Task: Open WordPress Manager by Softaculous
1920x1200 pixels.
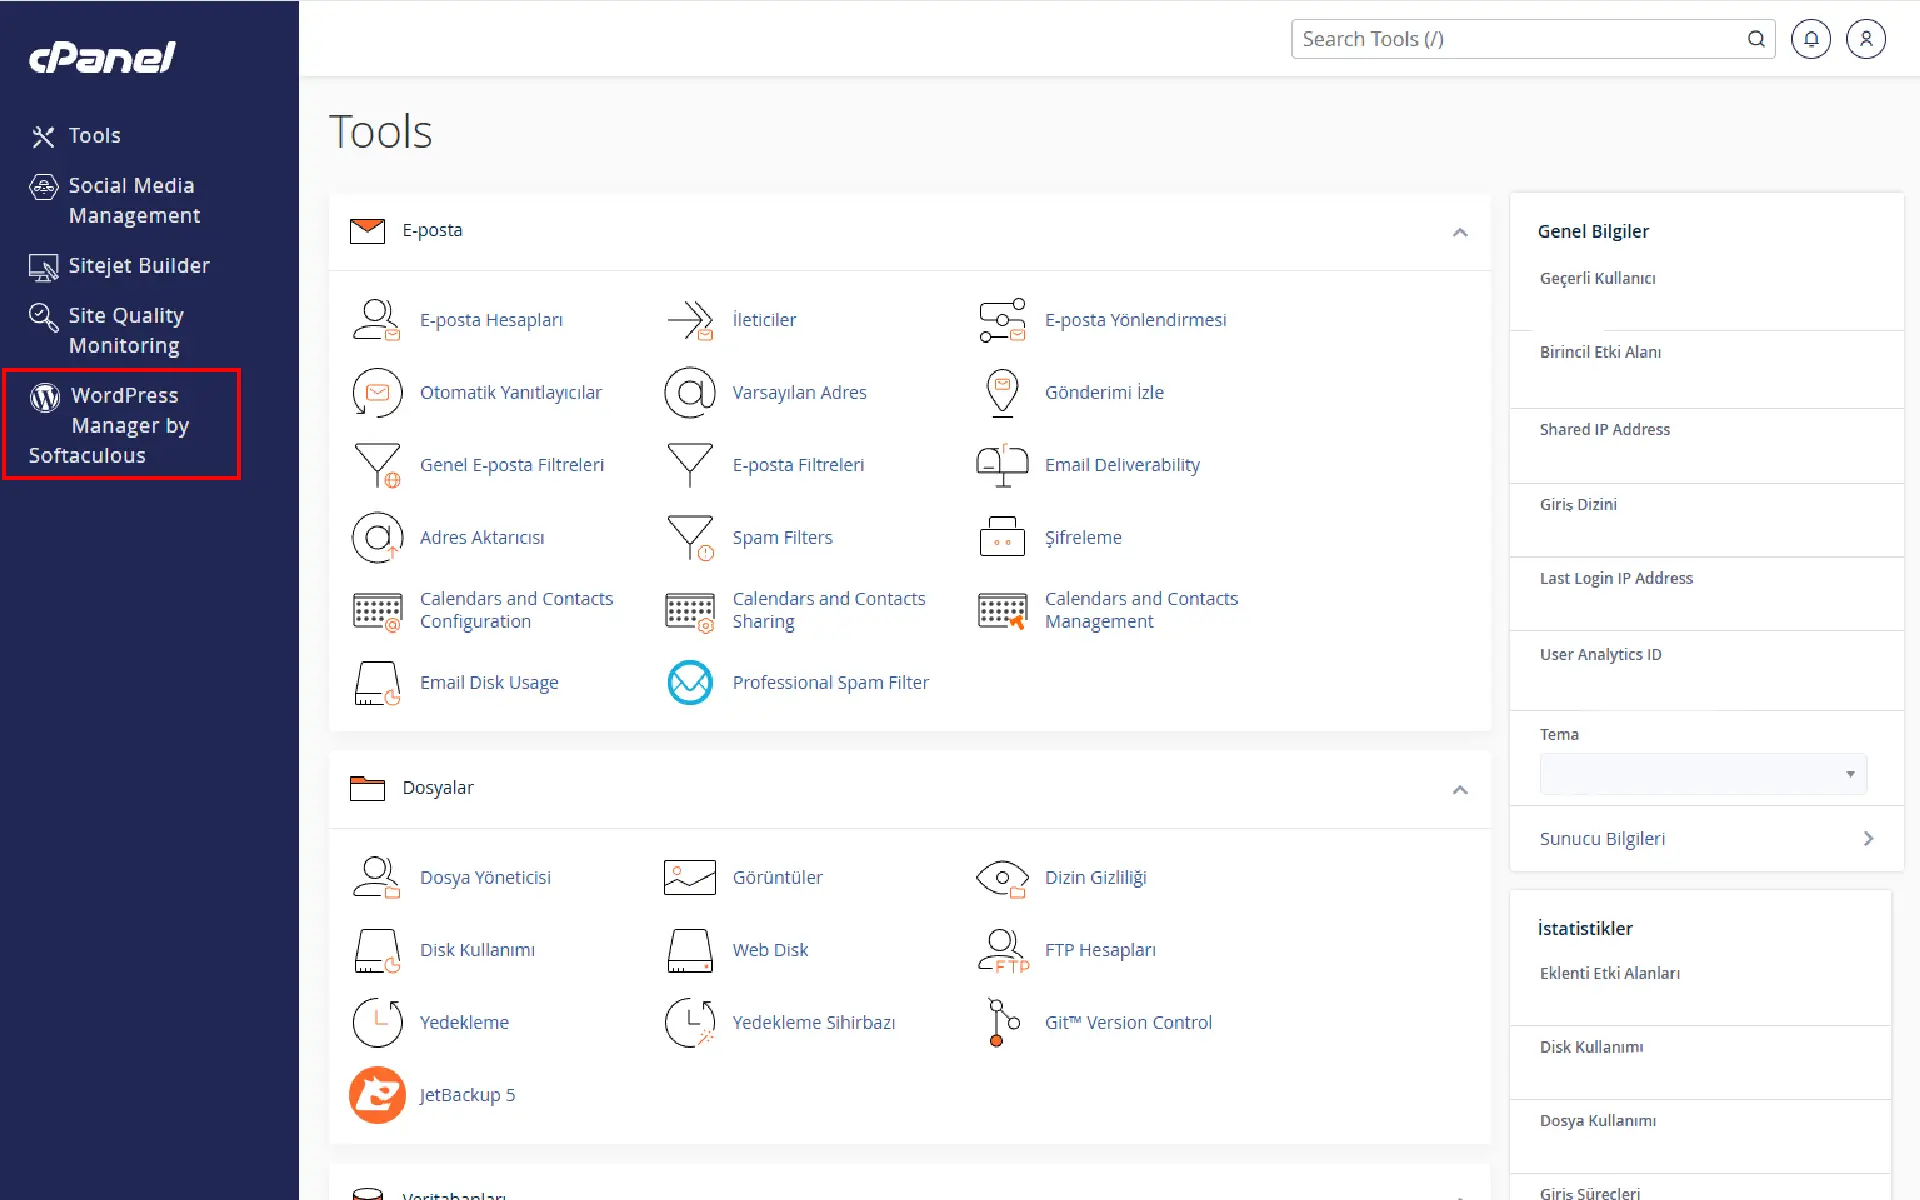Action: click(109, 426)
